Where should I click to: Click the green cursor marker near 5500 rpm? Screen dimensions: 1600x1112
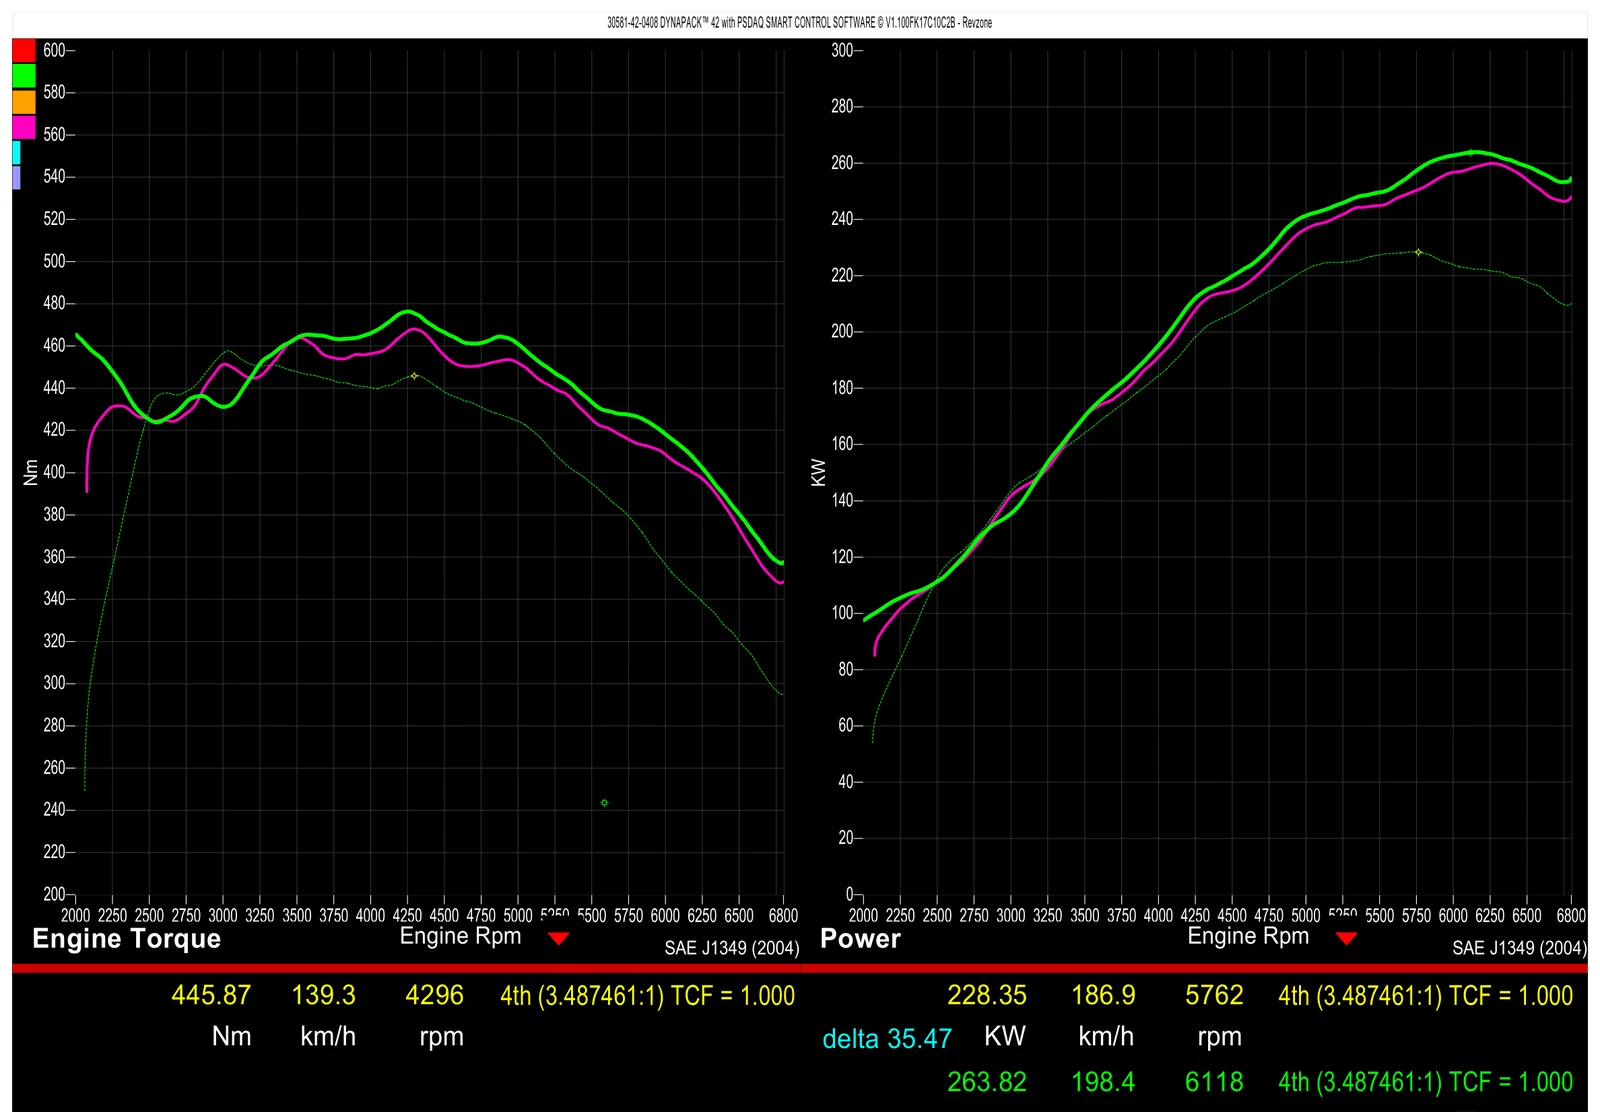604,803
